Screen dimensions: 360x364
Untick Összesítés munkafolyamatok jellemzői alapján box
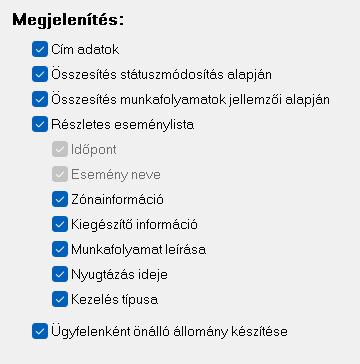pyautogui.click(x=40, y=99)
